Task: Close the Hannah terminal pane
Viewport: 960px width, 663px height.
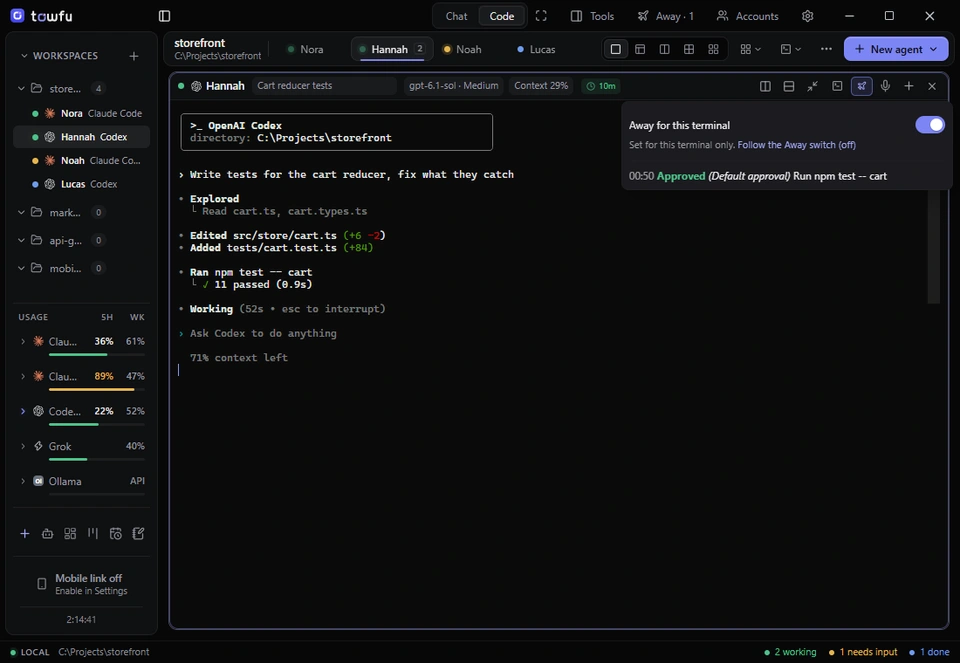Action: pos(932,86)
